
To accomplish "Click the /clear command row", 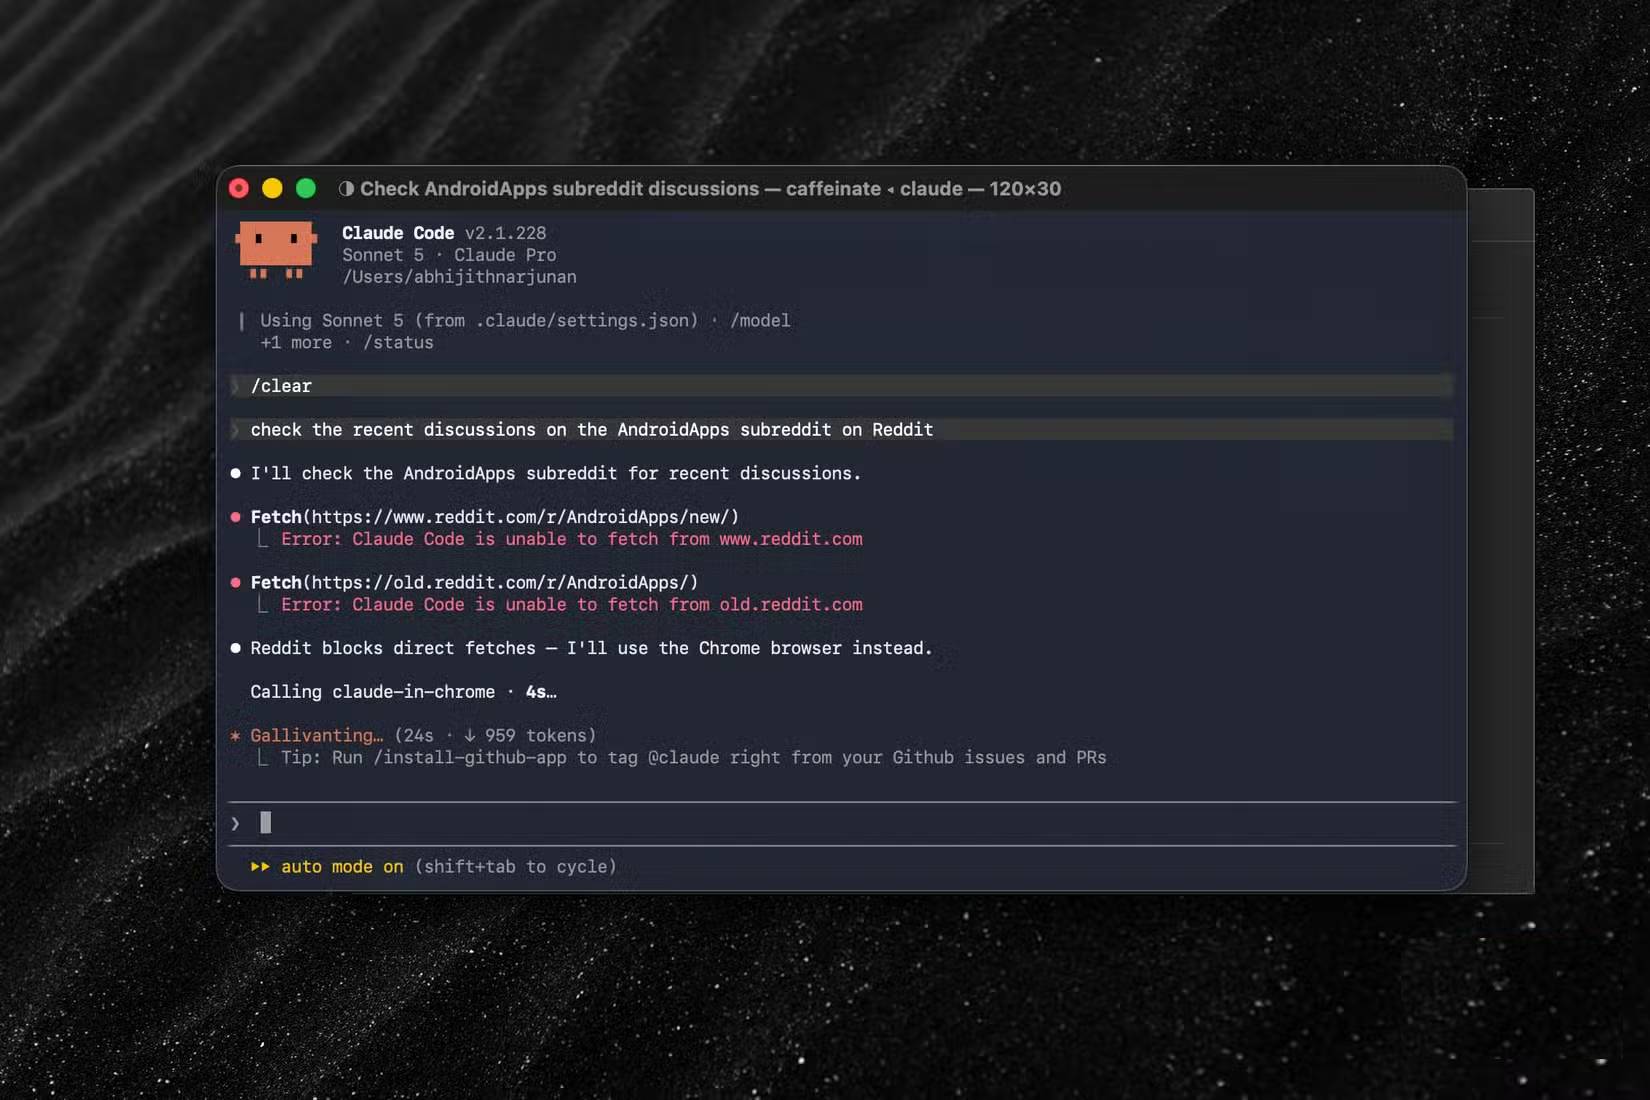I will [x=841, y=386].
